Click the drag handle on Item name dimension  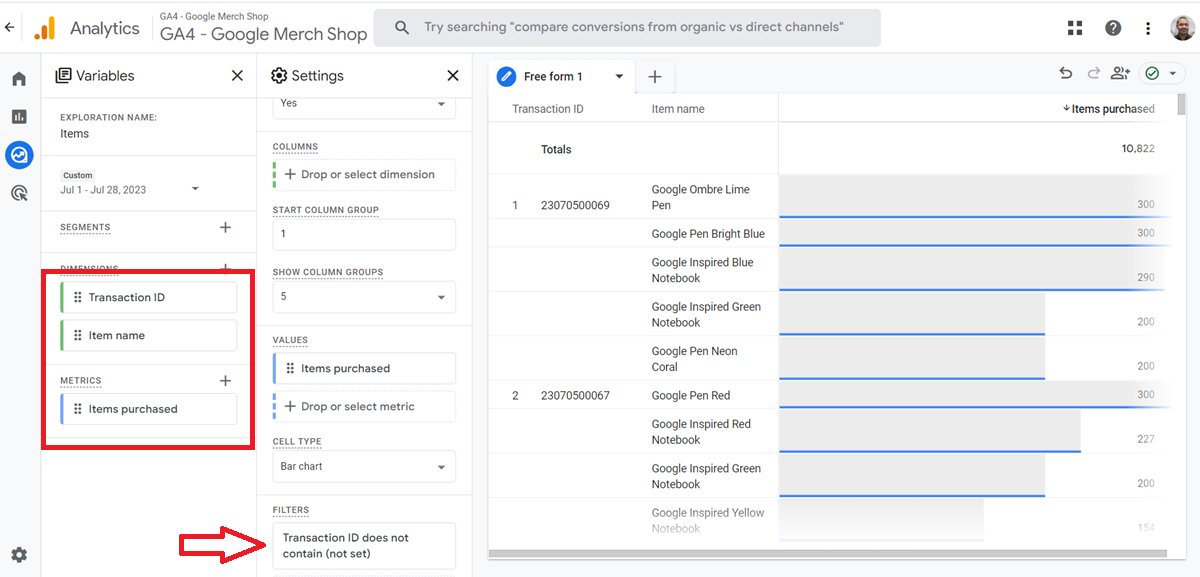[x=77, y=336]
